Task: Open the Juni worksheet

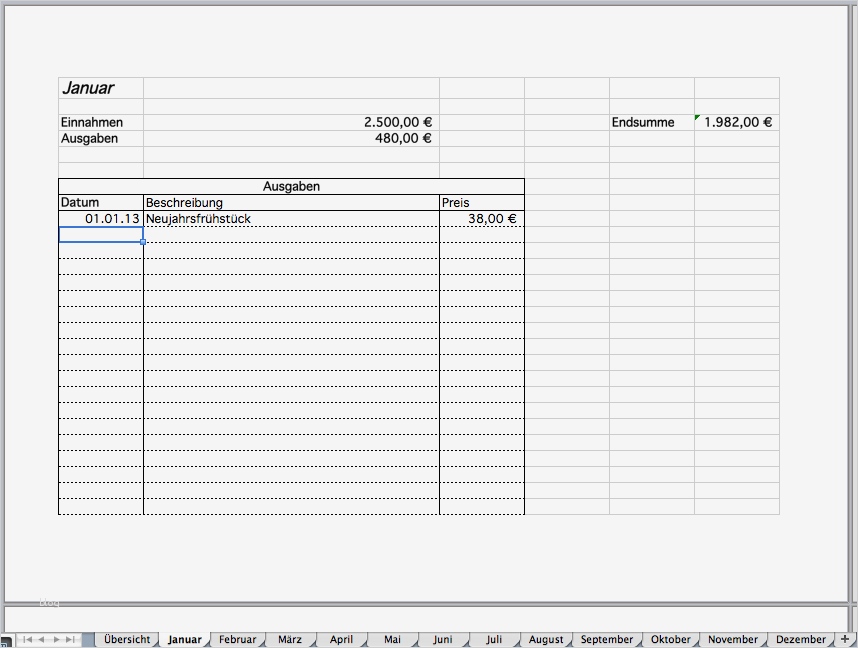Action: point(442,639)
